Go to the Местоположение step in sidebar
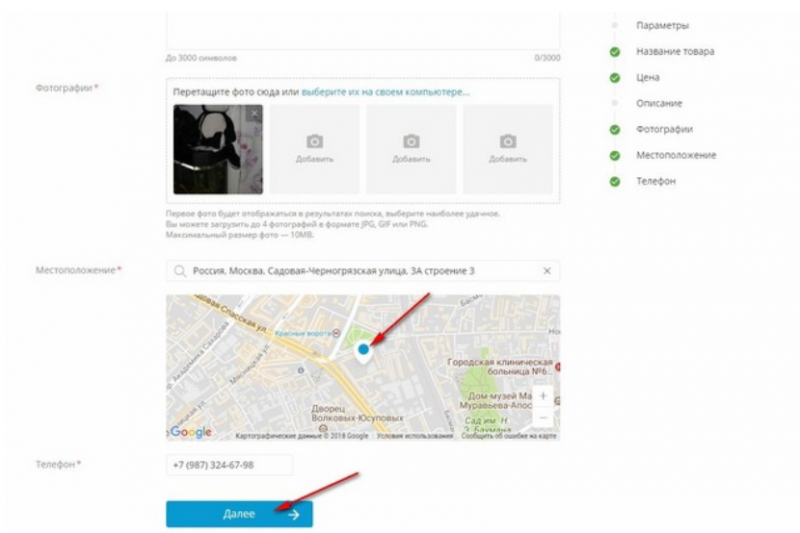The height and width of the screenshot is (533, 800). (x=676, y=155)
